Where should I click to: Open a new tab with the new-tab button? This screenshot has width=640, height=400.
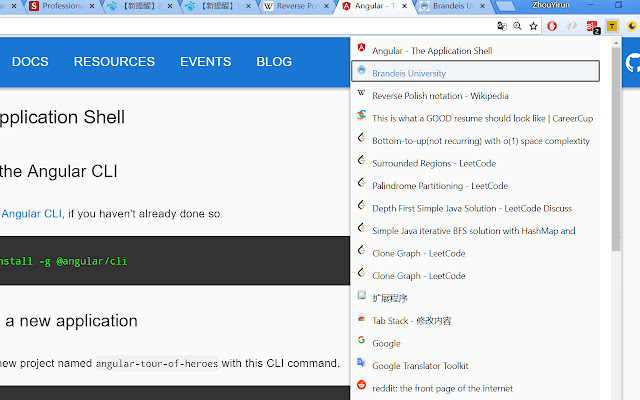point(506,6)
